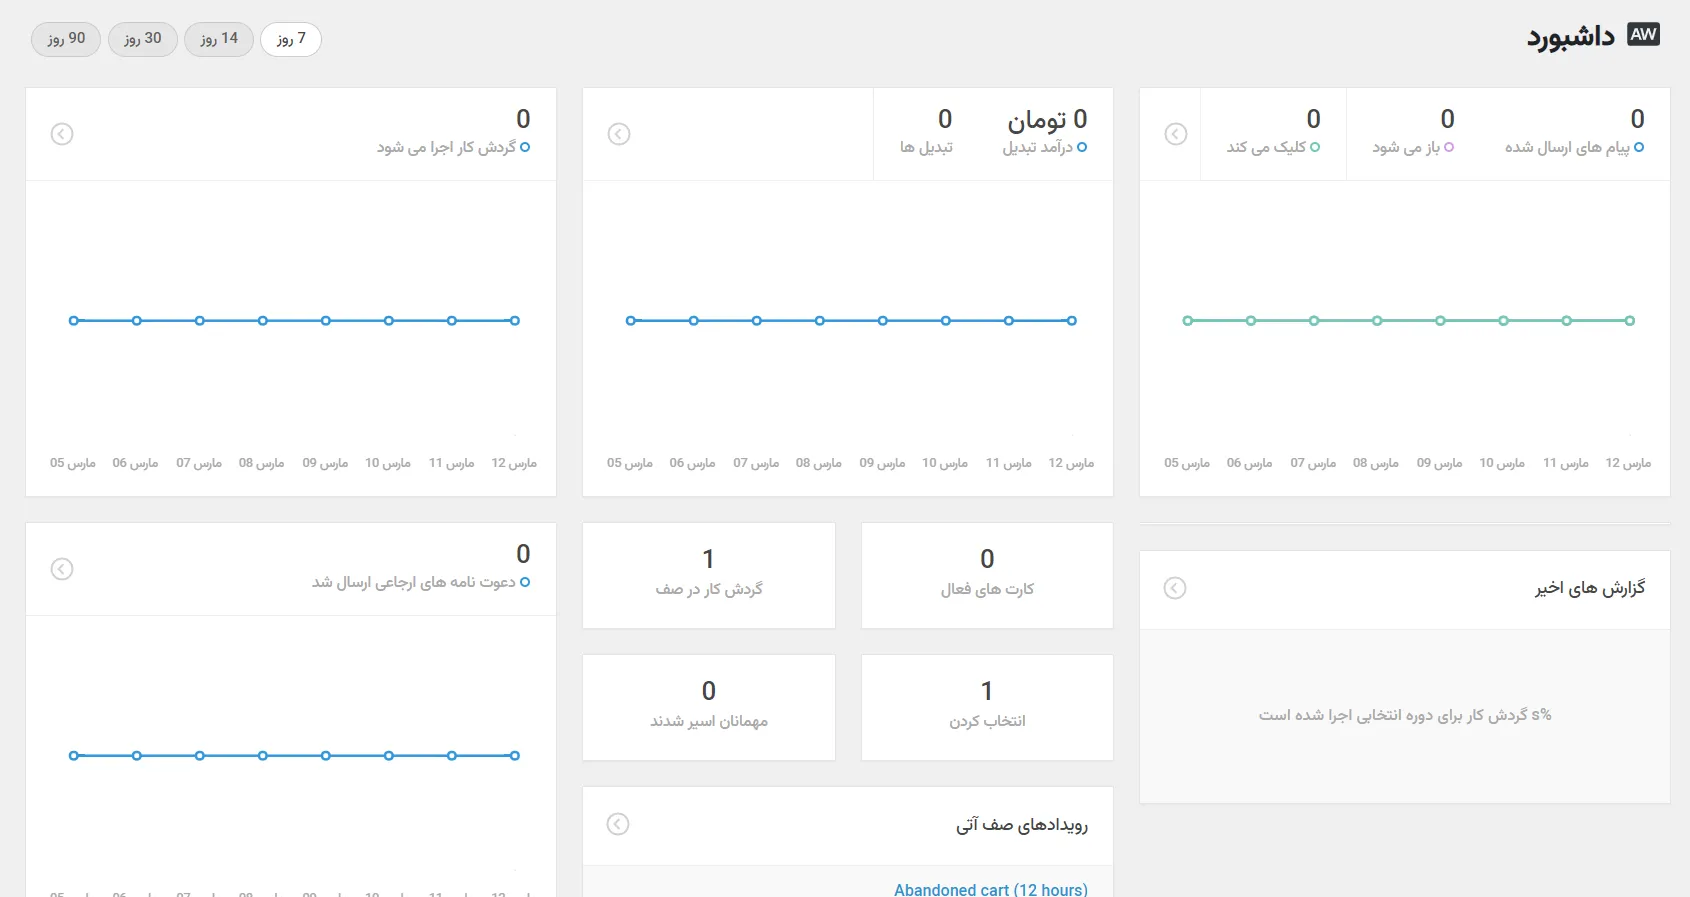1690x897 pixels.
Task: Click the 10 مارس point on the referral invites chart
Action: [x=389, y=756]
